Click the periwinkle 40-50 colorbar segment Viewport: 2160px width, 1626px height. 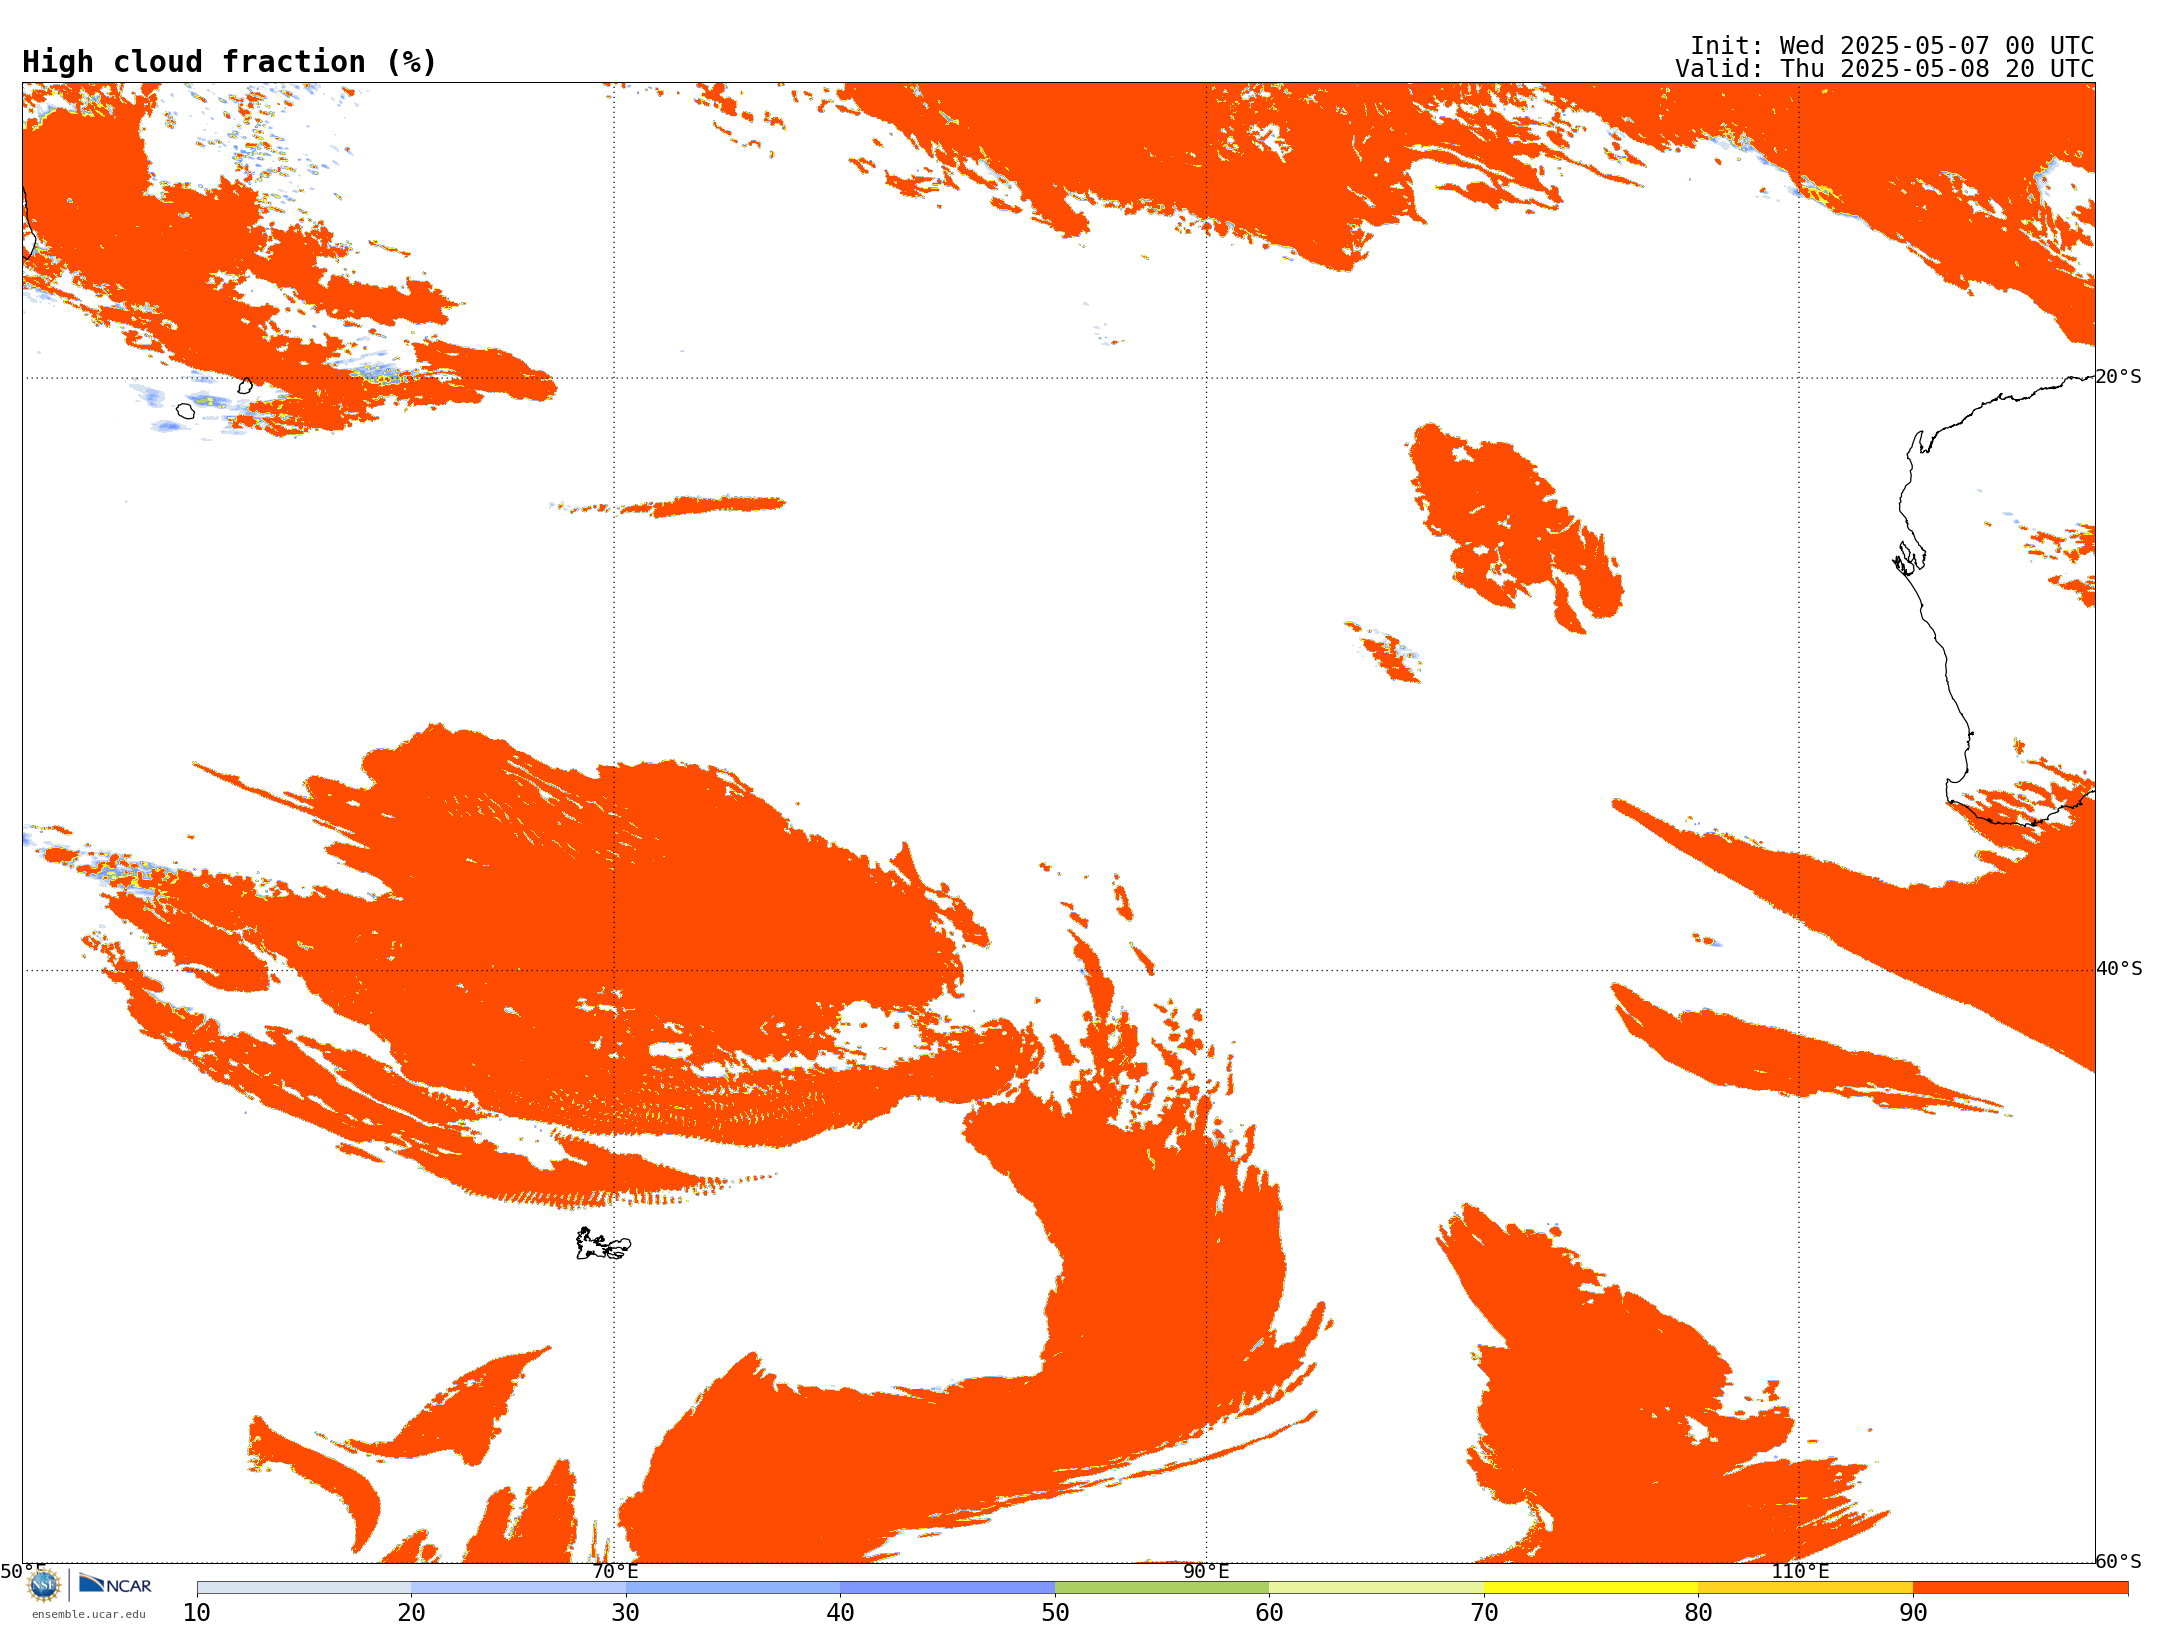click(x=947, y=1587)
